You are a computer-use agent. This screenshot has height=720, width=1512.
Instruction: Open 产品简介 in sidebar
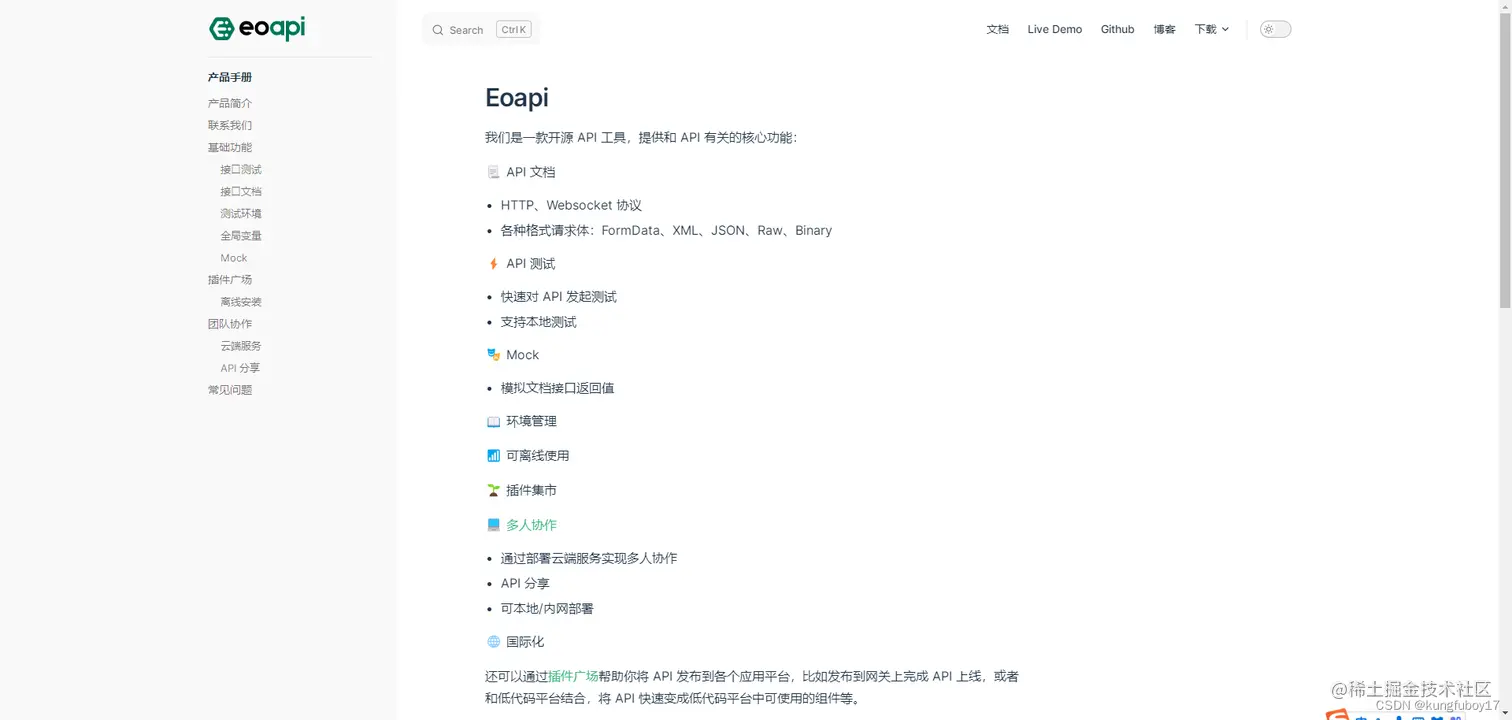click(x=230, y=103)
